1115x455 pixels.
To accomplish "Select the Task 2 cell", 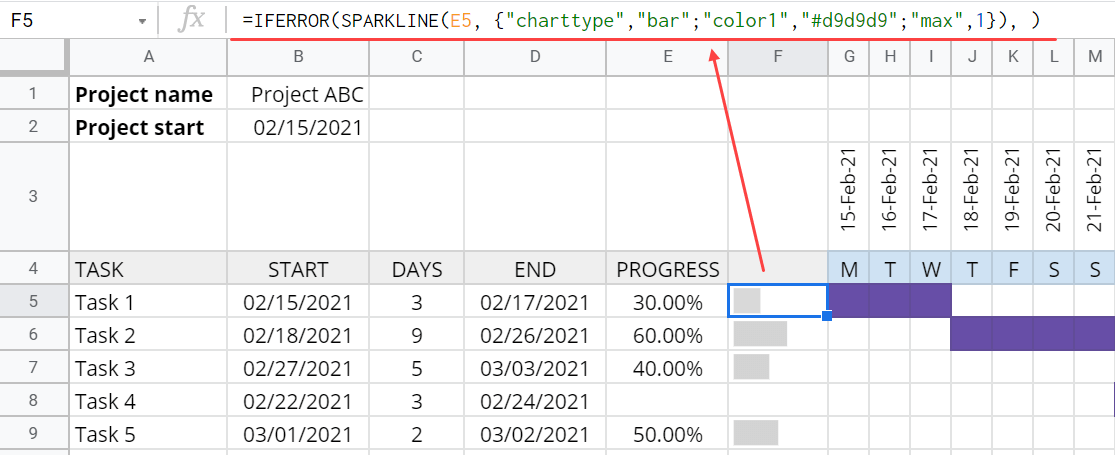I will click(149, 335).
